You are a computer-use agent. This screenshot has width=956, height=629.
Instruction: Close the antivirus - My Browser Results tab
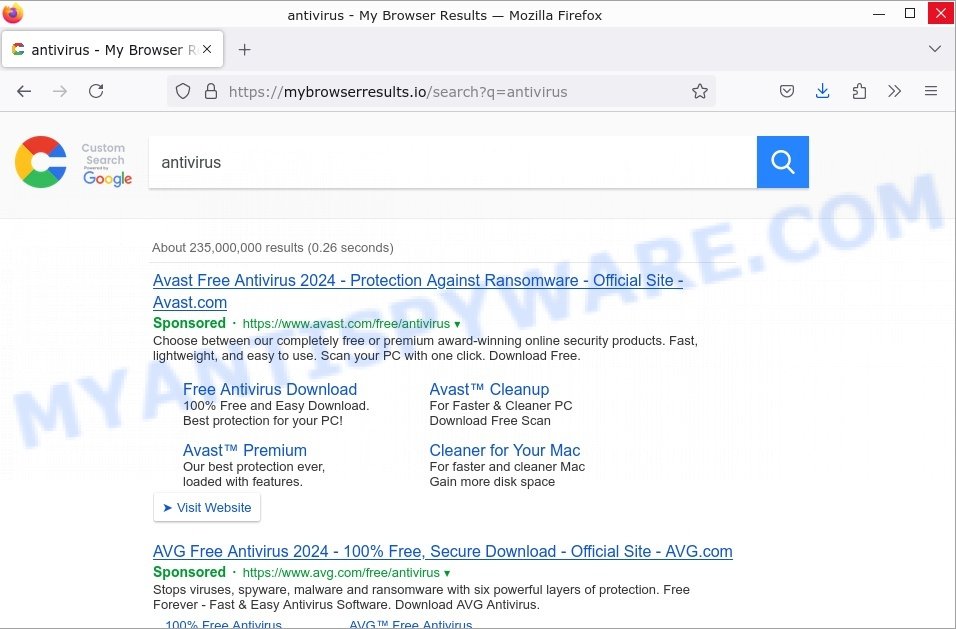coord(207,49)
